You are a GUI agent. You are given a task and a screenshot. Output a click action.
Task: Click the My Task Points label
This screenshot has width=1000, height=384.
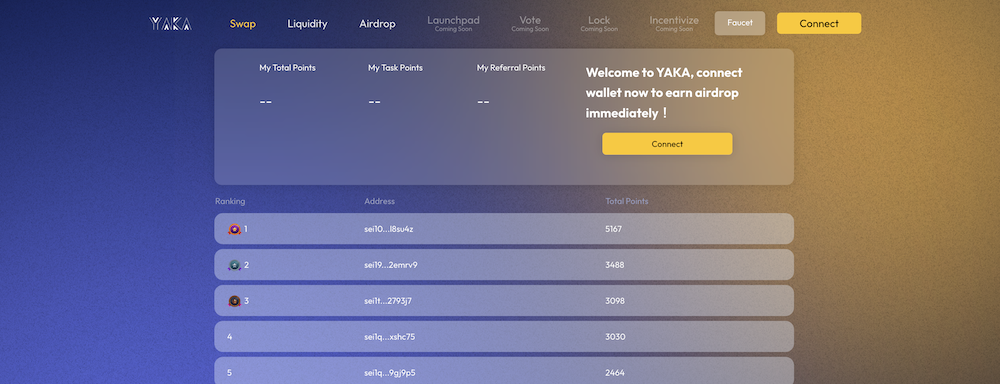pos(395,68)
